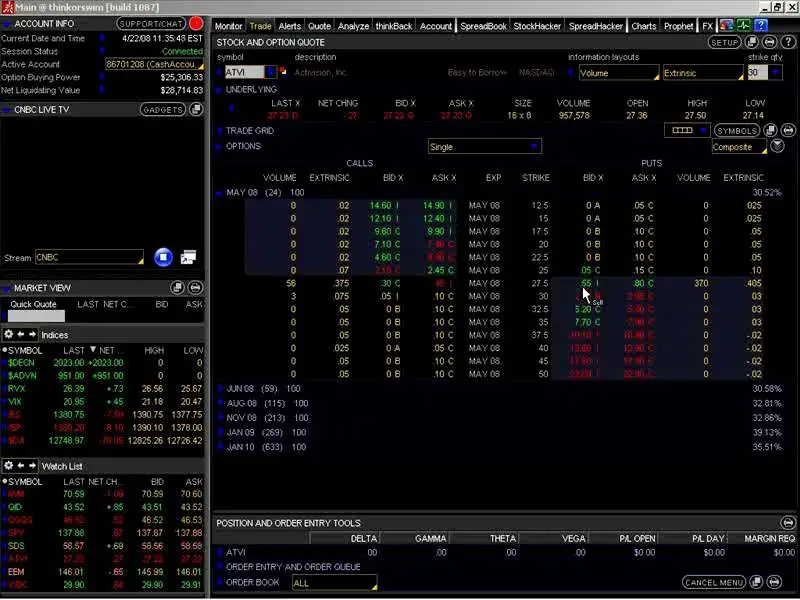Open the Active Account dropdown
Viewport: 800px width, 600px height.
[x=154, y=64]
